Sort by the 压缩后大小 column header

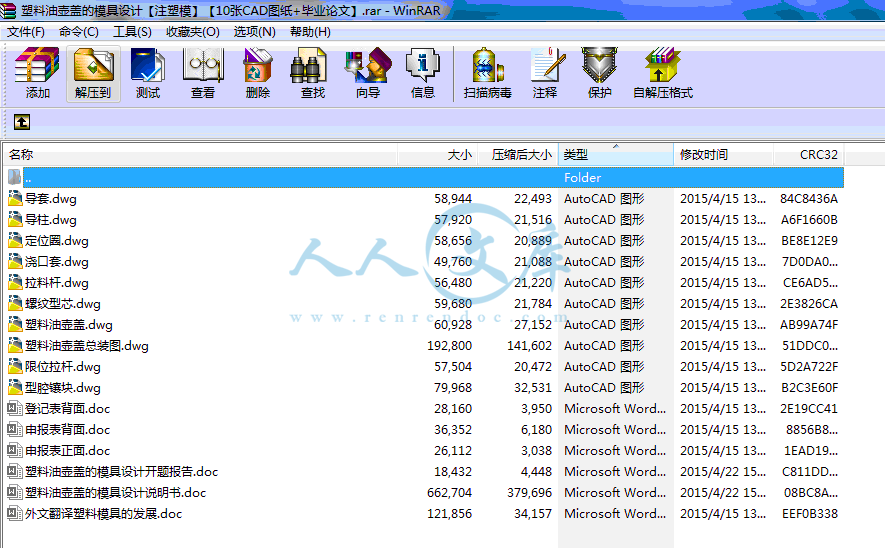(x=518, y=155)
